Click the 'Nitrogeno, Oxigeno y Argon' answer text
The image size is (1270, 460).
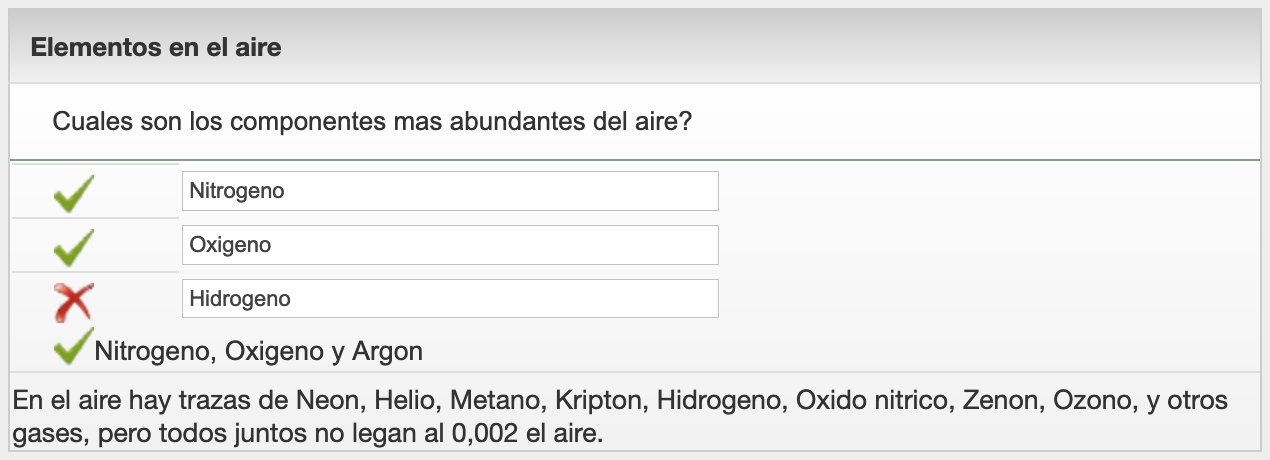coord(258,351)
